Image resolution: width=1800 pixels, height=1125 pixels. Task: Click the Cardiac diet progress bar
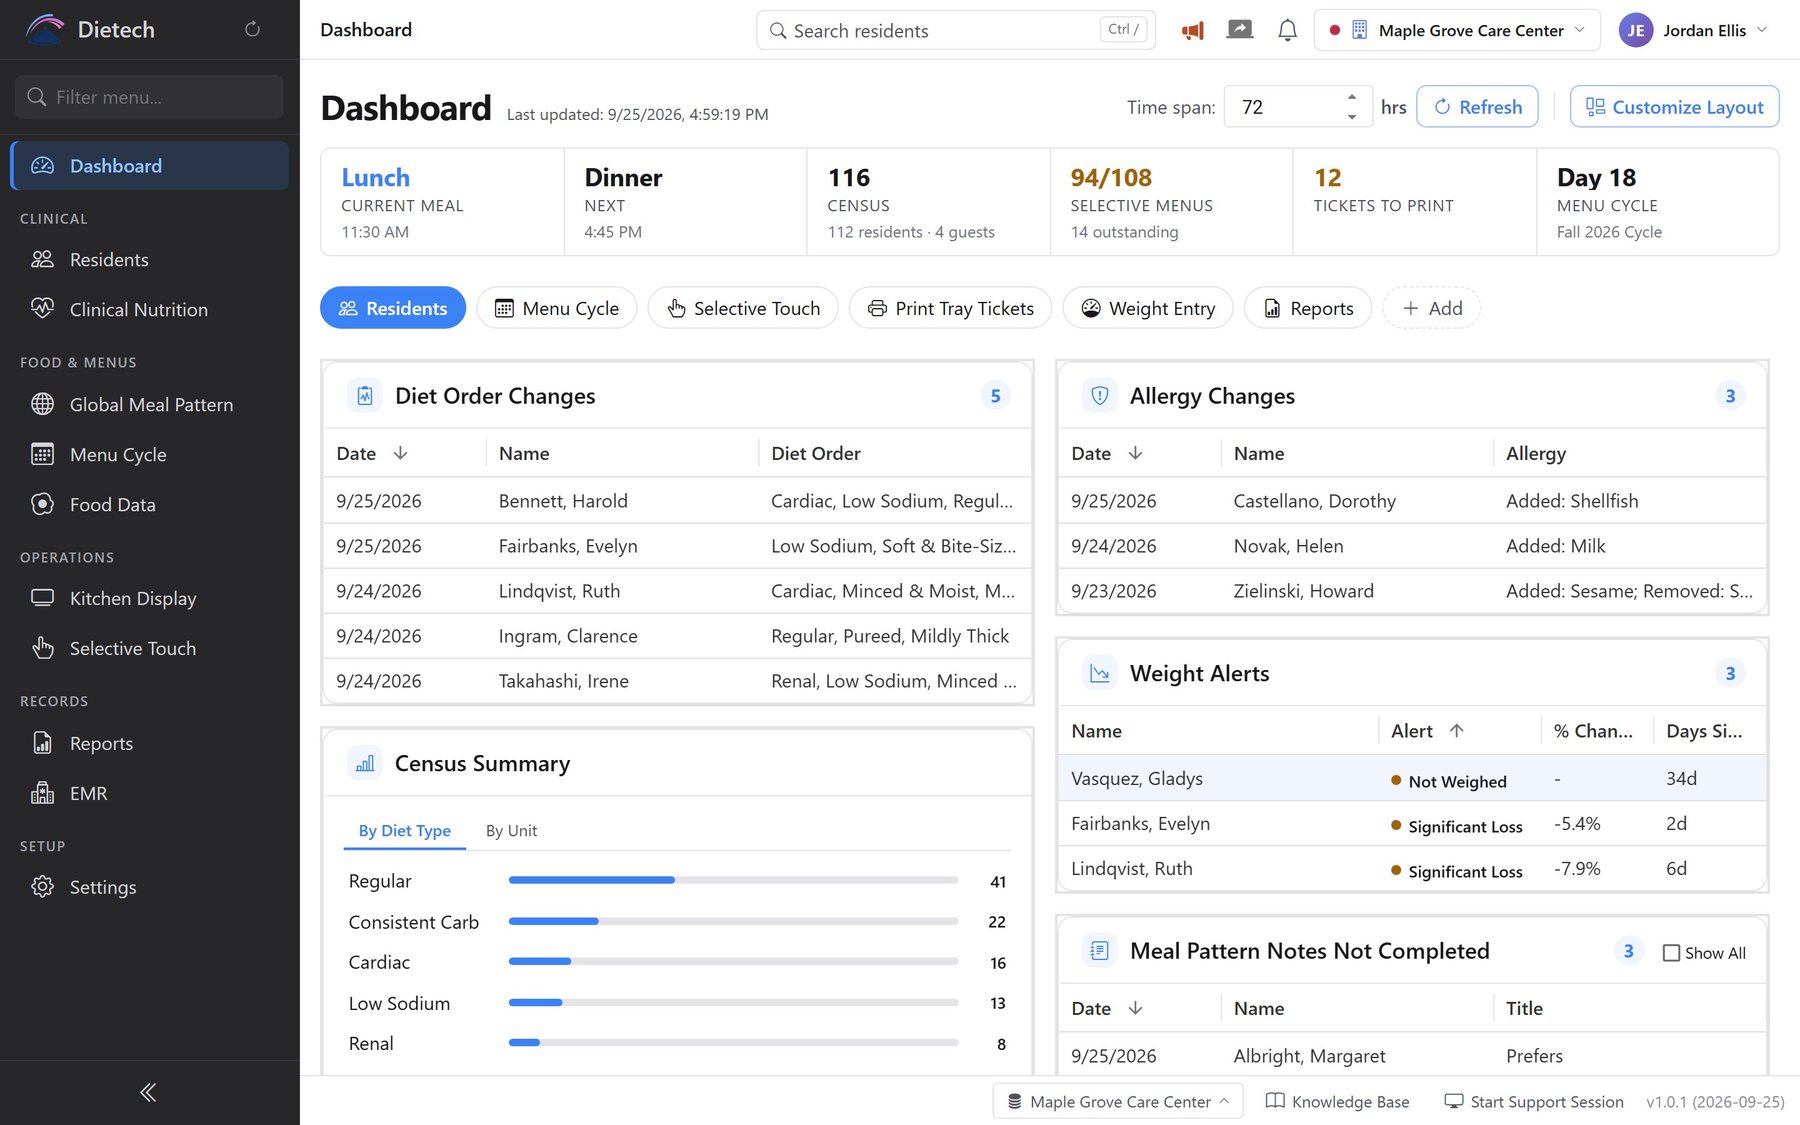[x=733, y=961]
